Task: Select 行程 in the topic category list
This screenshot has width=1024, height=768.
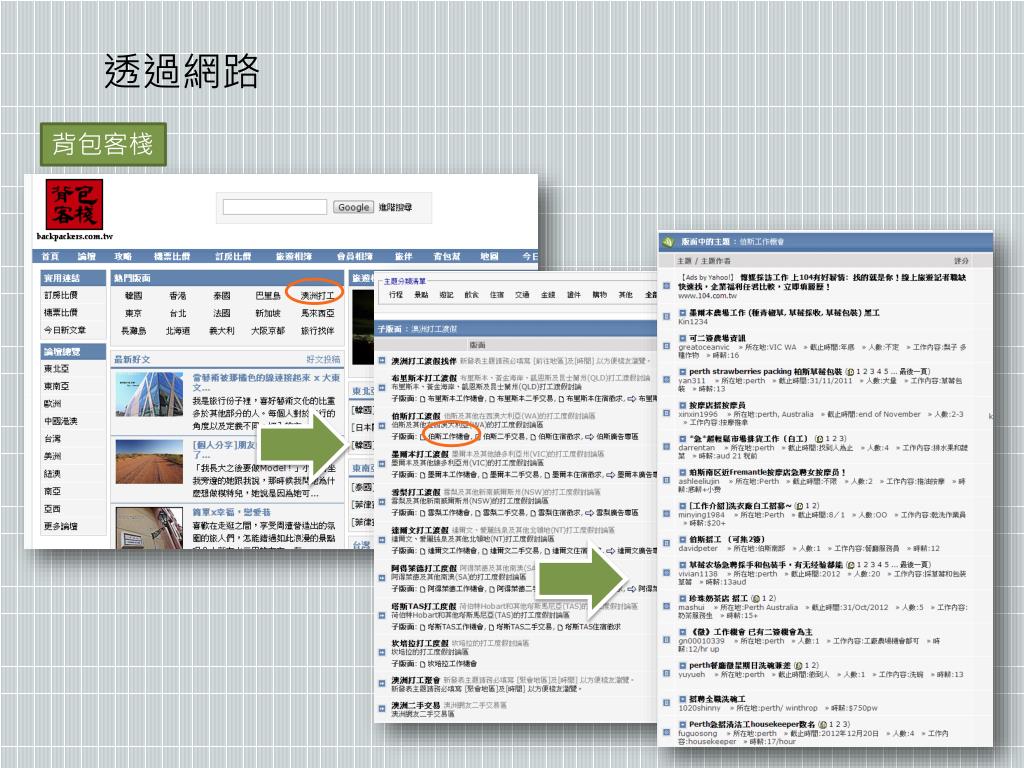Action: coord(396,295)
